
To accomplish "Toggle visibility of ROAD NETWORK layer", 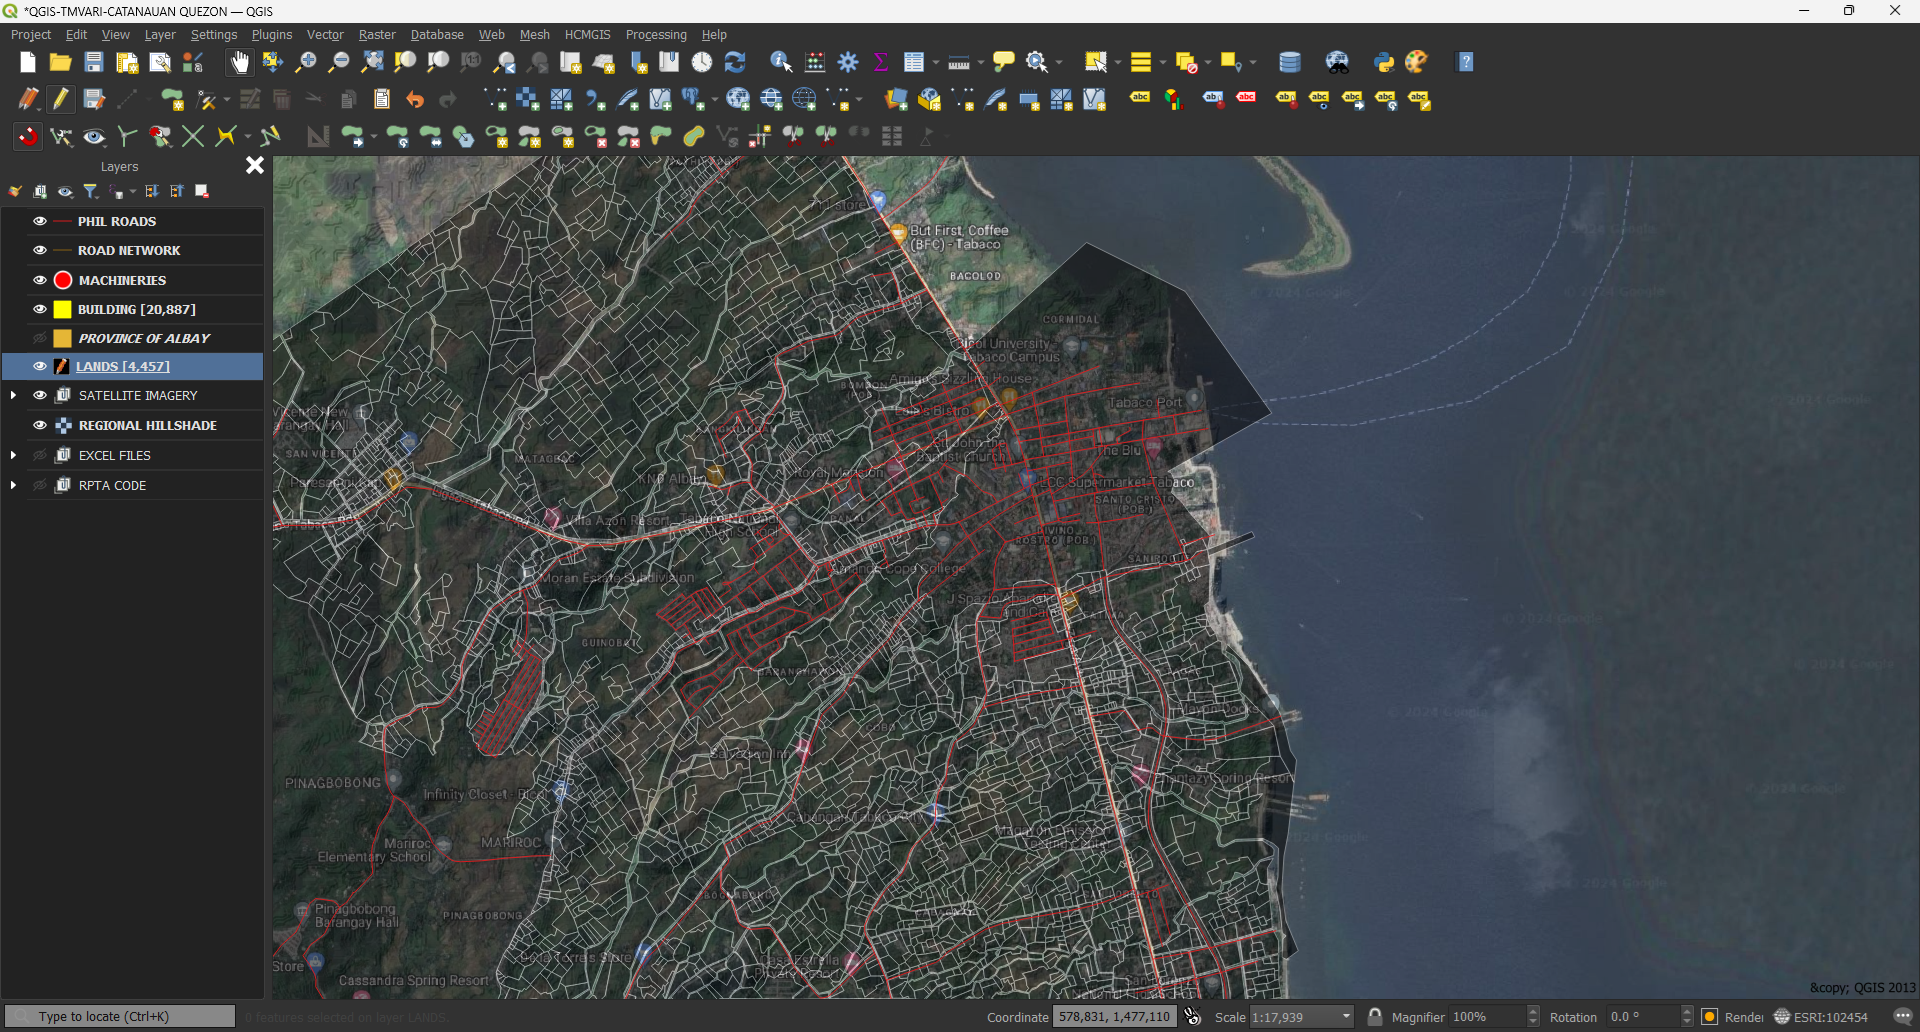I will [39, 250].
